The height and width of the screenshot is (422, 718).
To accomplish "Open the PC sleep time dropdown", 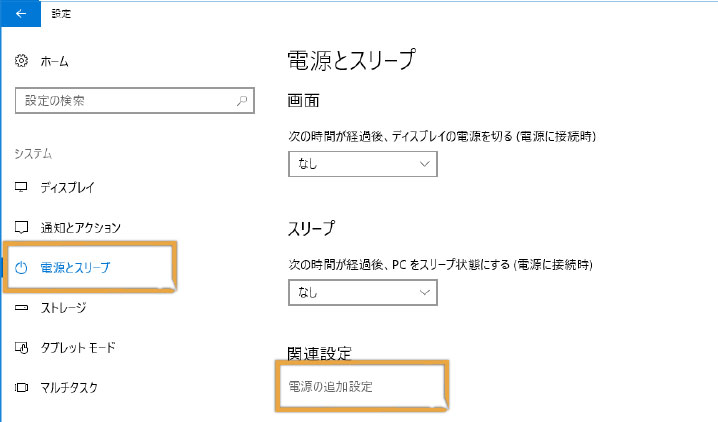I will pos(363,292).
